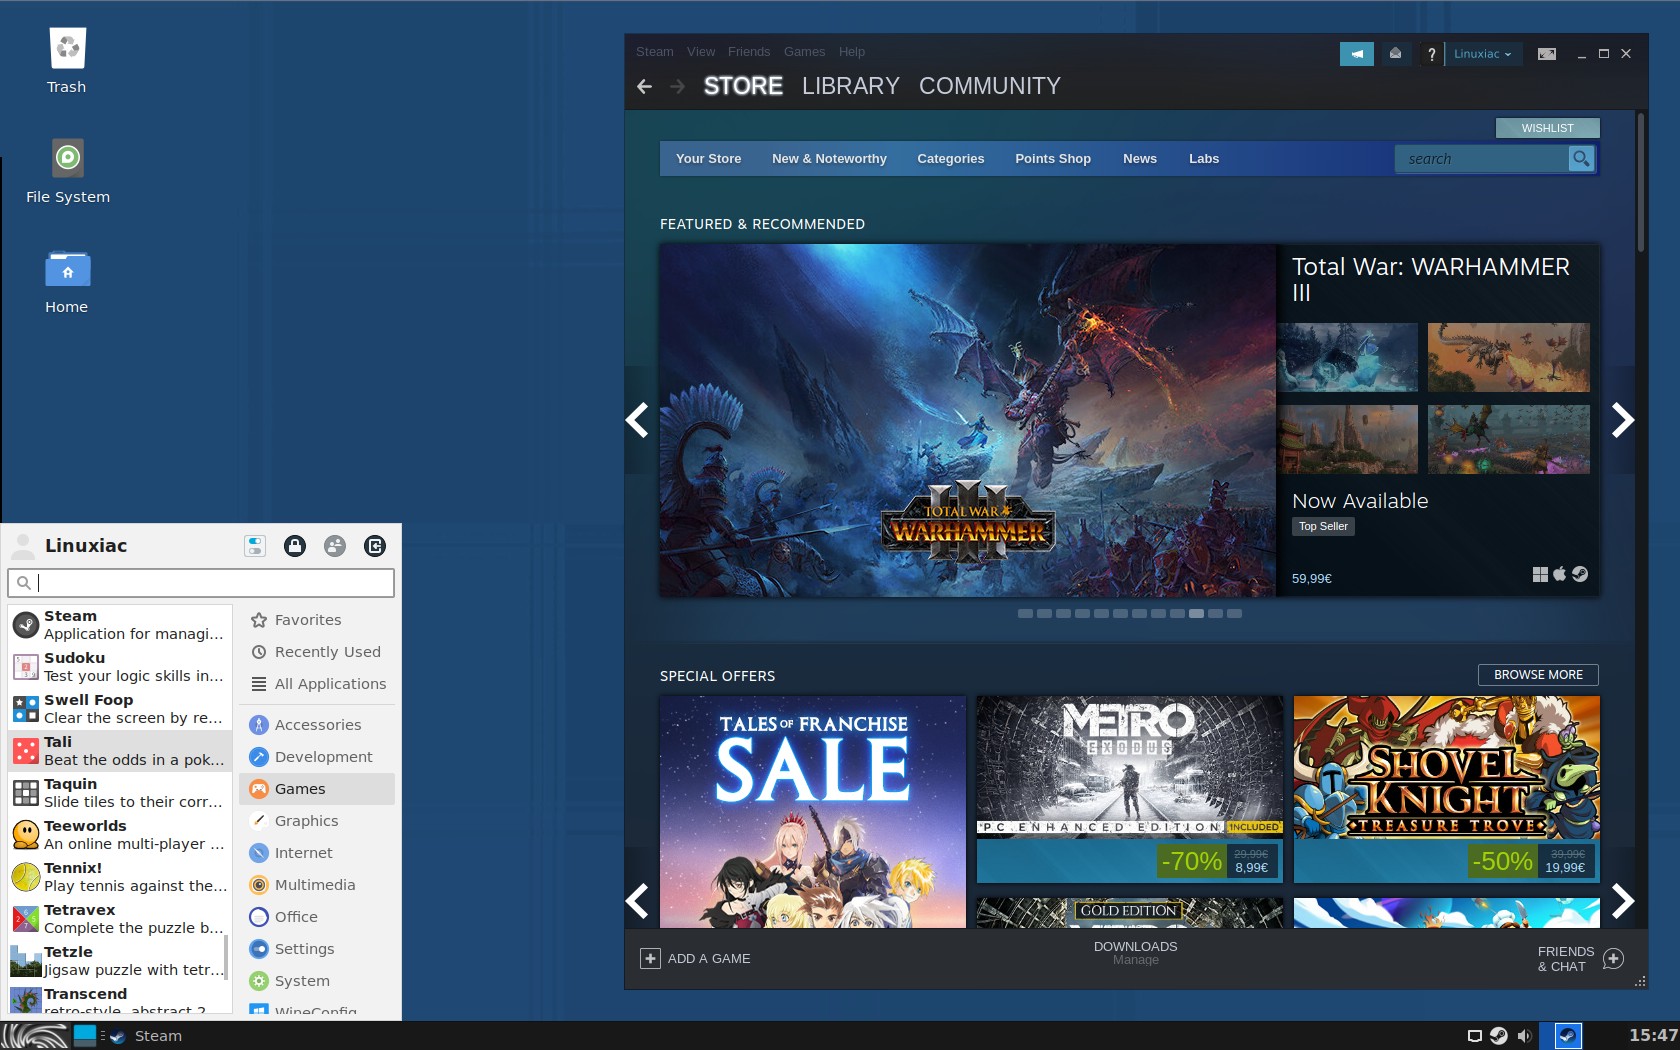Open menu settings toggle icon in Whisker menu
1680x1050 pixels.
[x=255, y=546]
